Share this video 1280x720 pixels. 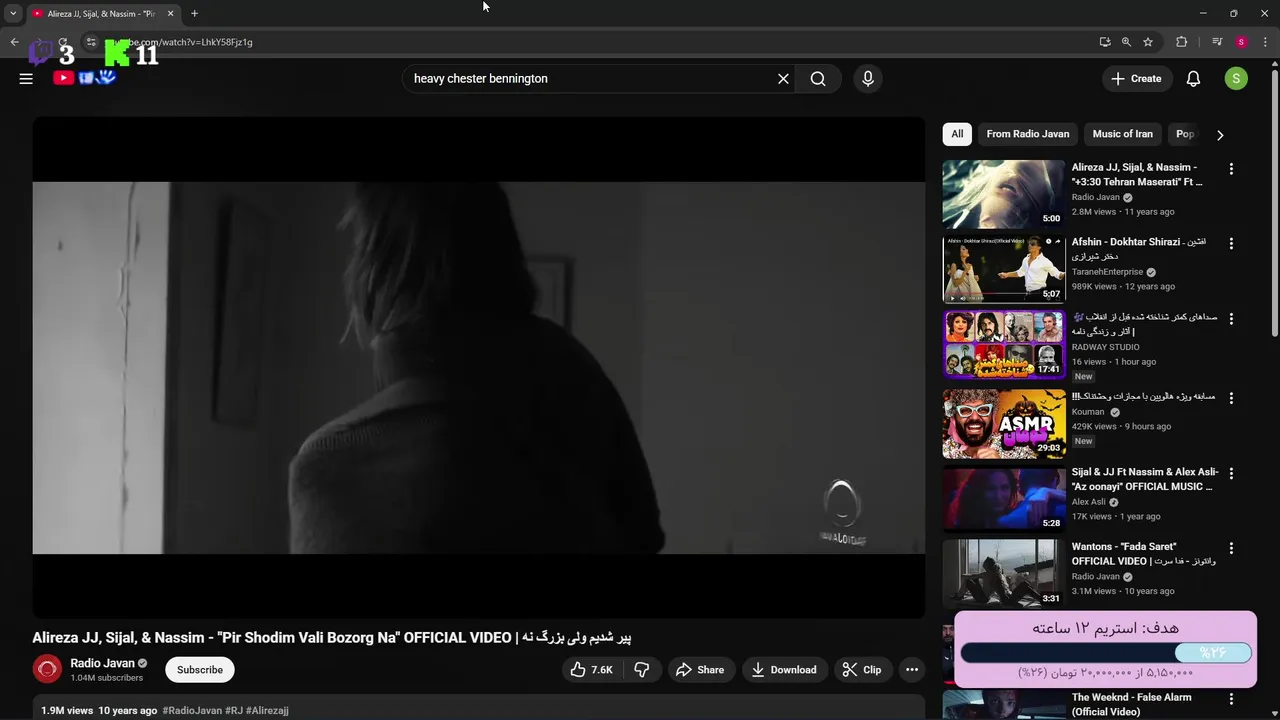(x=699, y=670)
